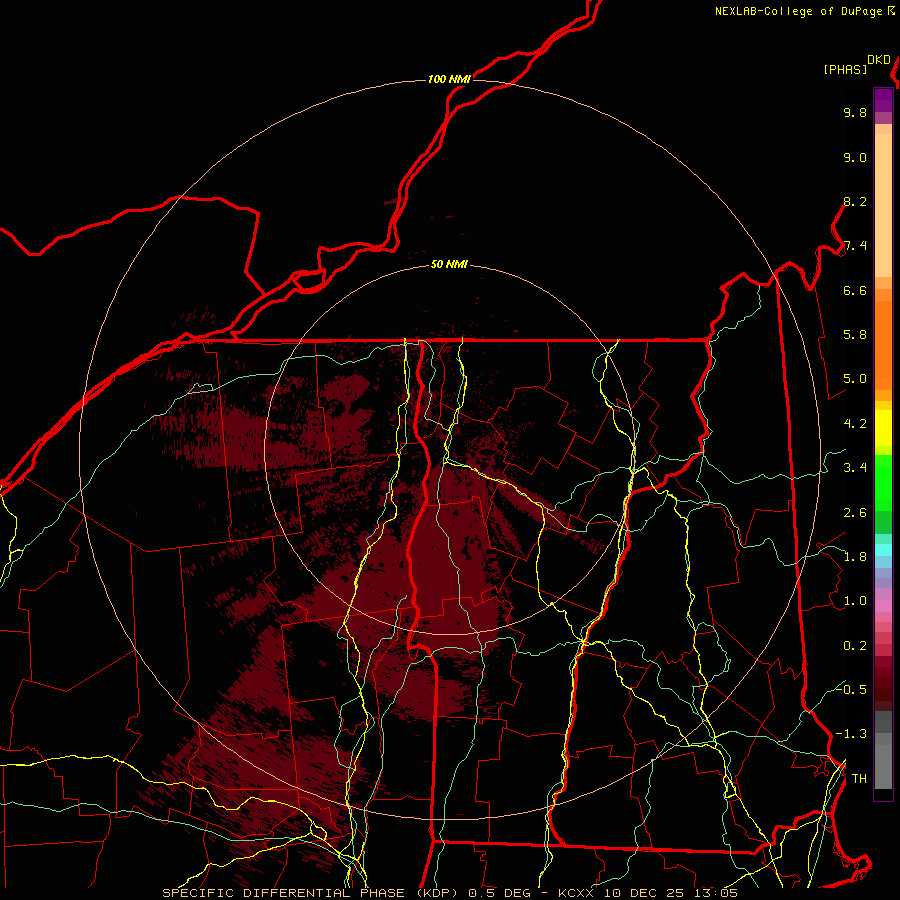Pick the orange segment of the color bar
Image resolution: width=900 pixels, height=900 pixels.
883,344
